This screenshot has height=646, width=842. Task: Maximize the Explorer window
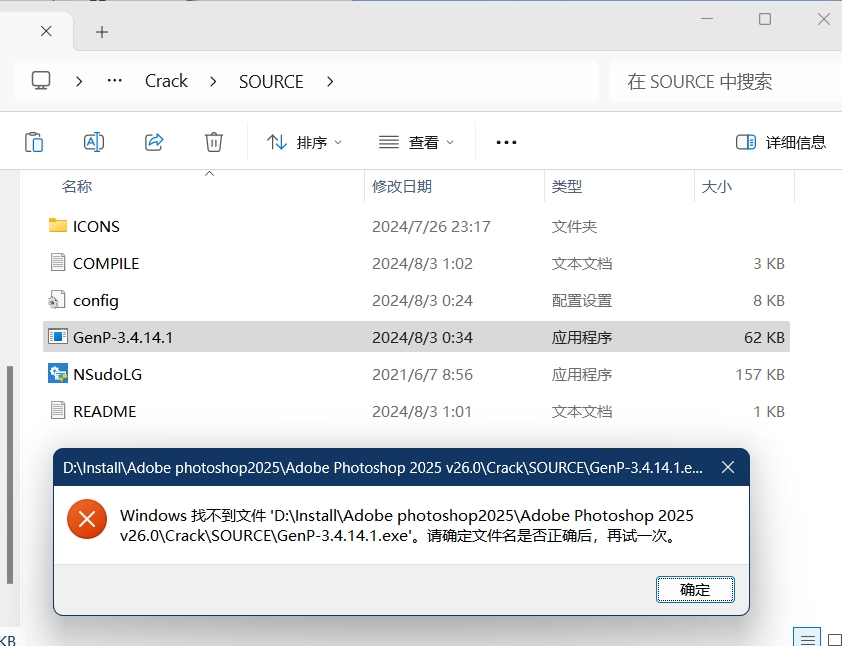point(765,19)
